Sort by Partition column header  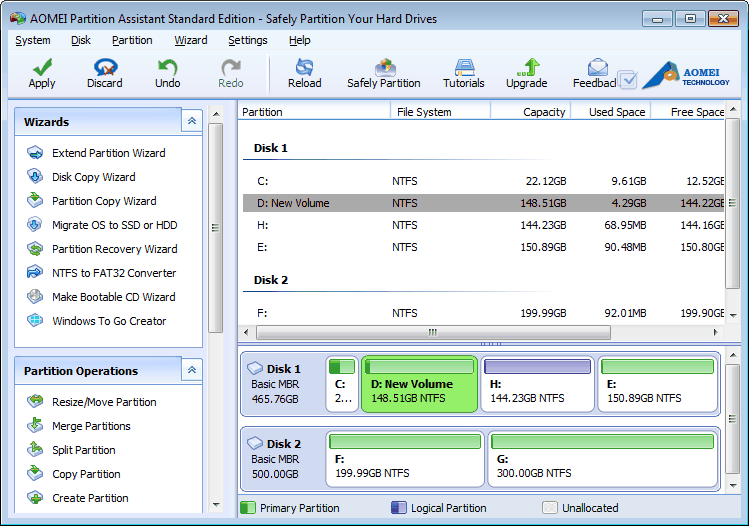click(314, 112)
